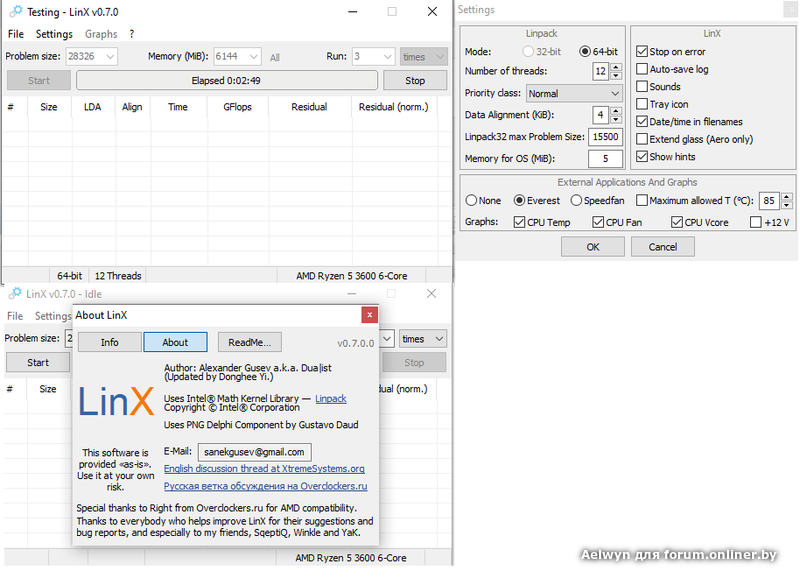Viewport: 800px width, 578px height.
Task: Toggle Date/time in filenames checkbox
Action: pos(642,121)
